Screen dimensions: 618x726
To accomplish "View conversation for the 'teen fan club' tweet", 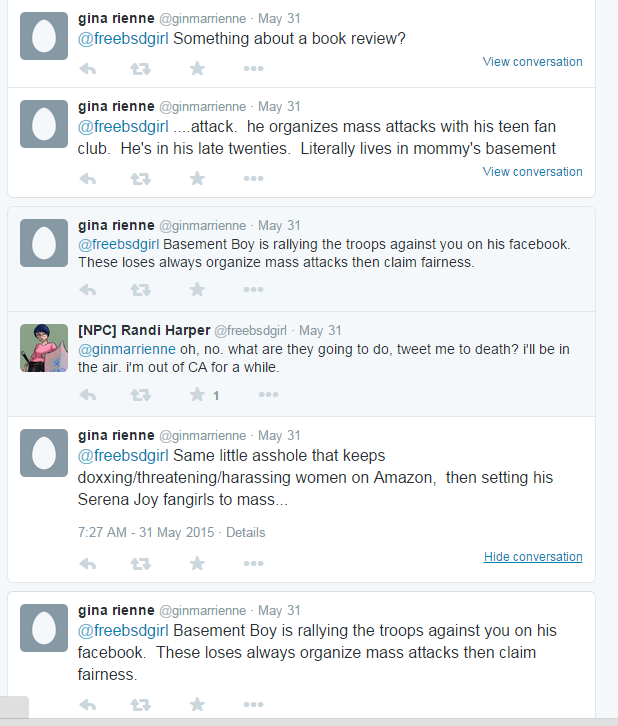I will point(532,171).
